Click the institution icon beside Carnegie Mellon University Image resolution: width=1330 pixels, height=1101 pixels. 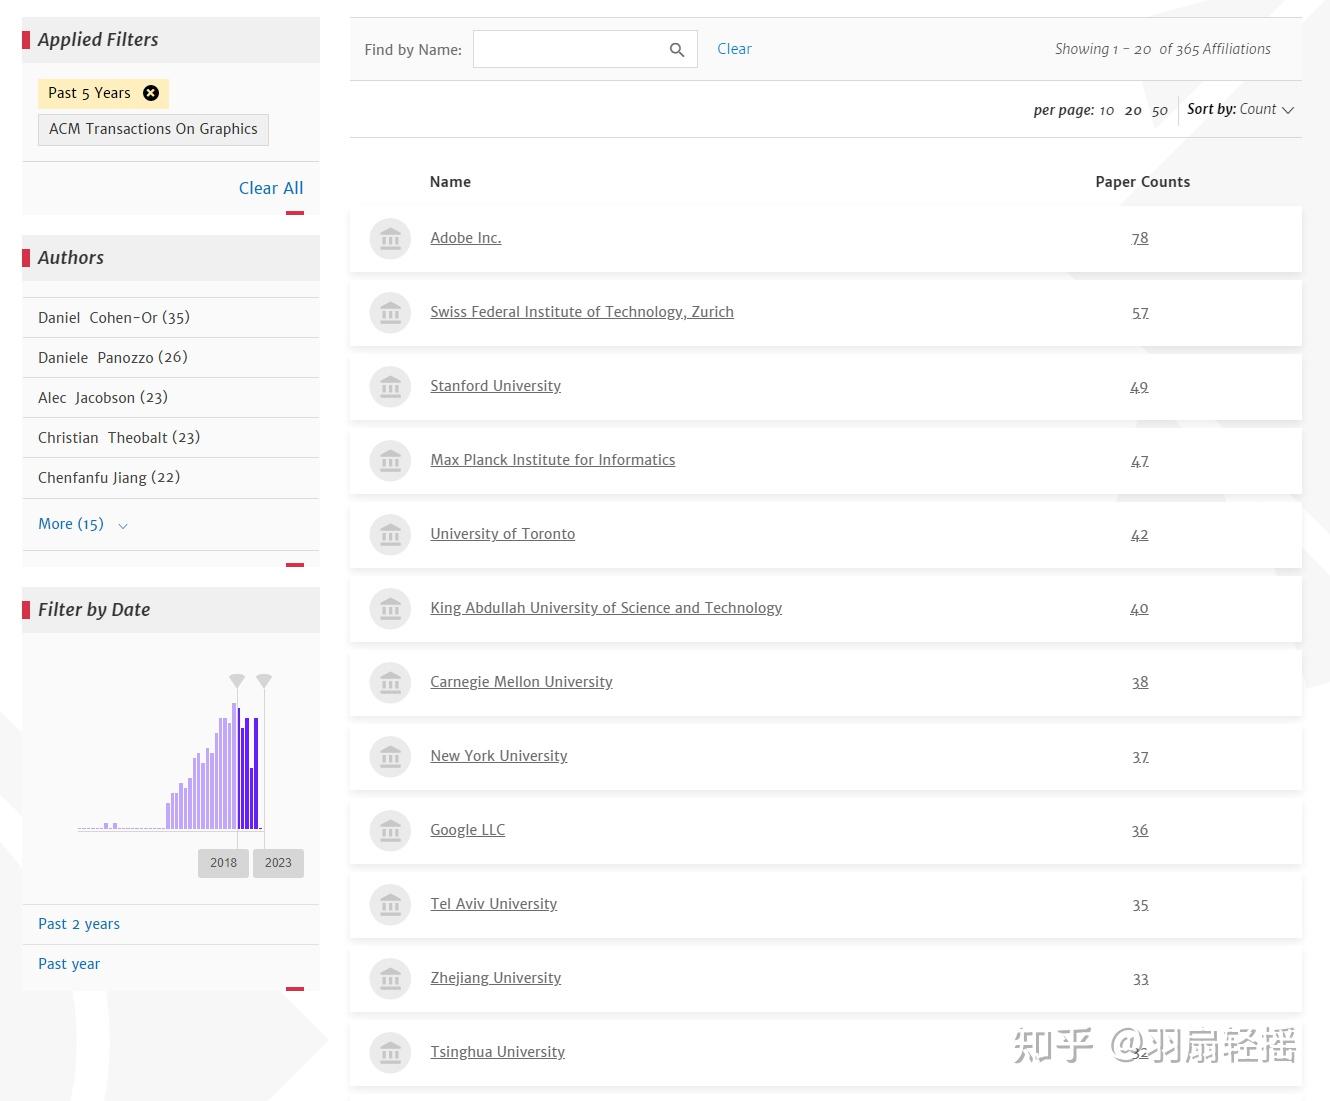pyautogui.click(x=390, y=683)
